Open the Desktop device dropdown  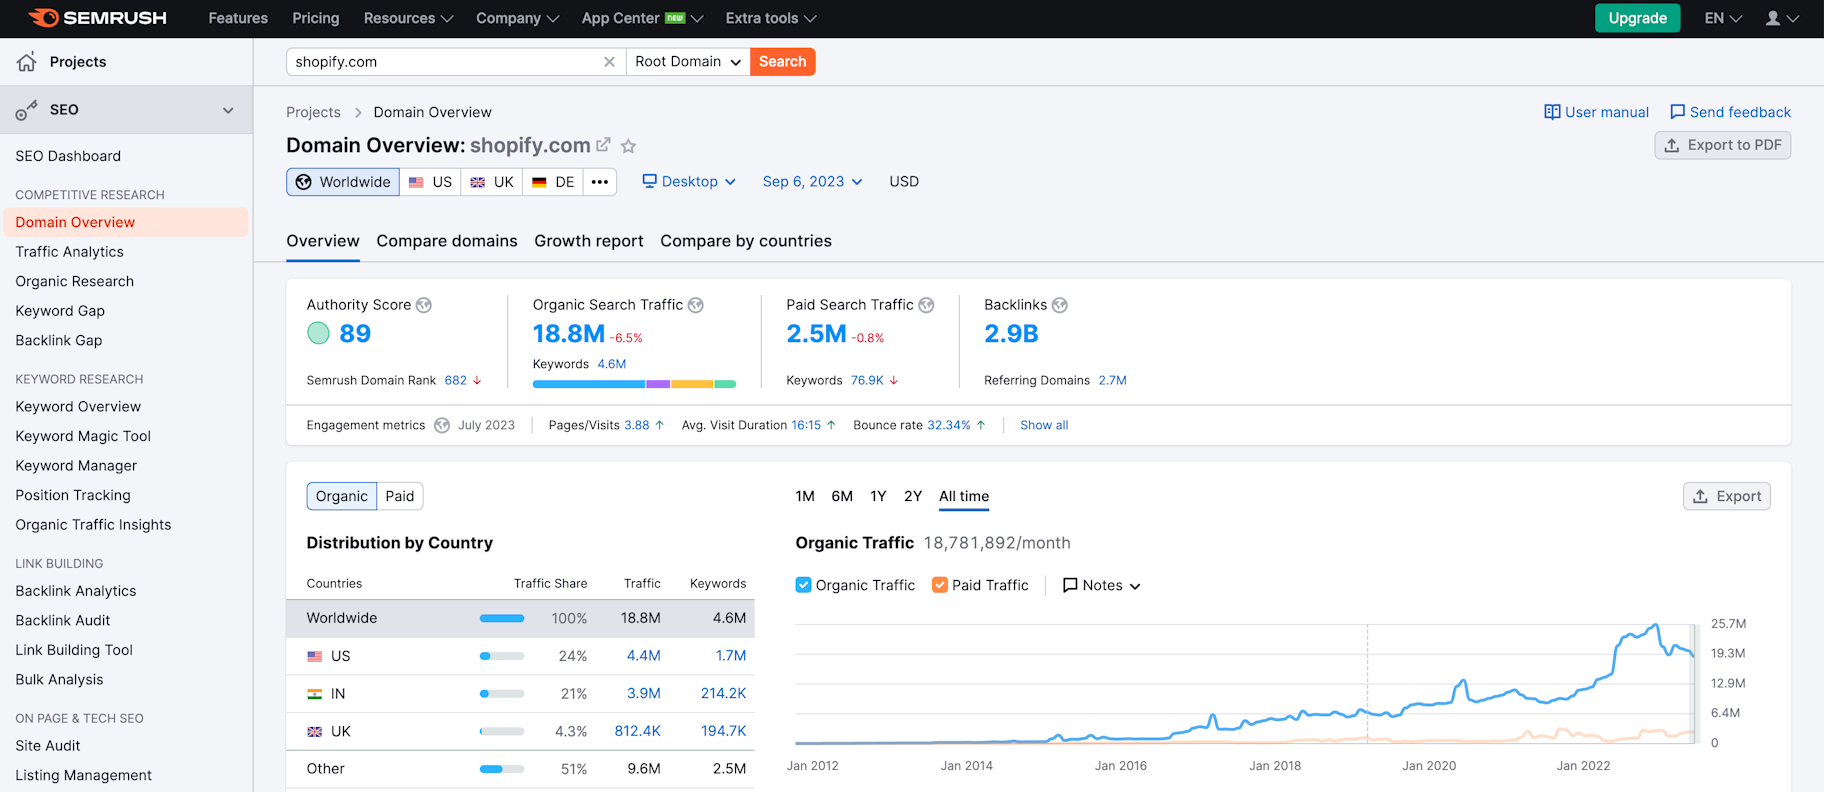click(x=689, y=181)
